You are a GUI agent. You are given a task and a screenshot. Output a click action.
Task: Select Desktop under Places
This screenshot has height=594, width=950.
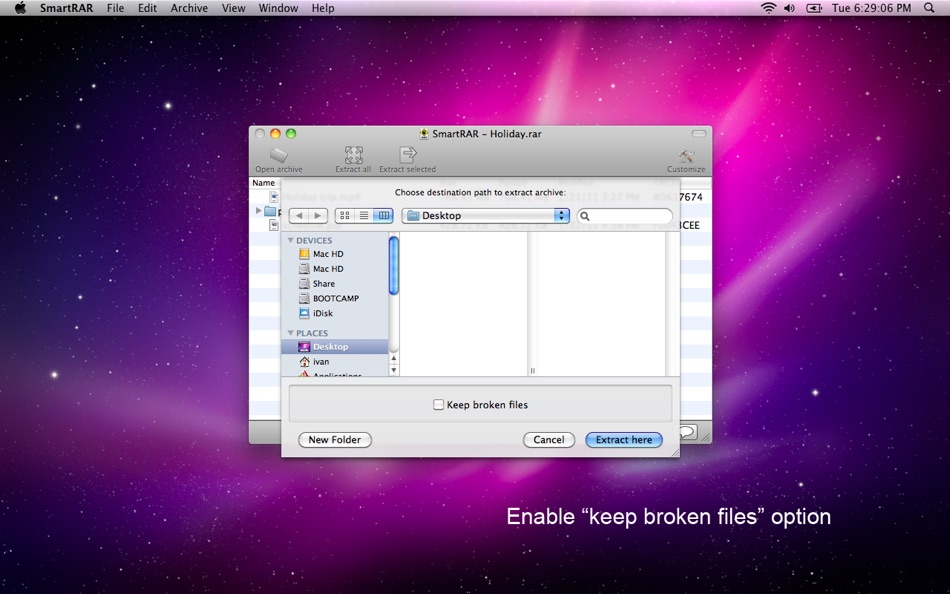tap(335, 347)
